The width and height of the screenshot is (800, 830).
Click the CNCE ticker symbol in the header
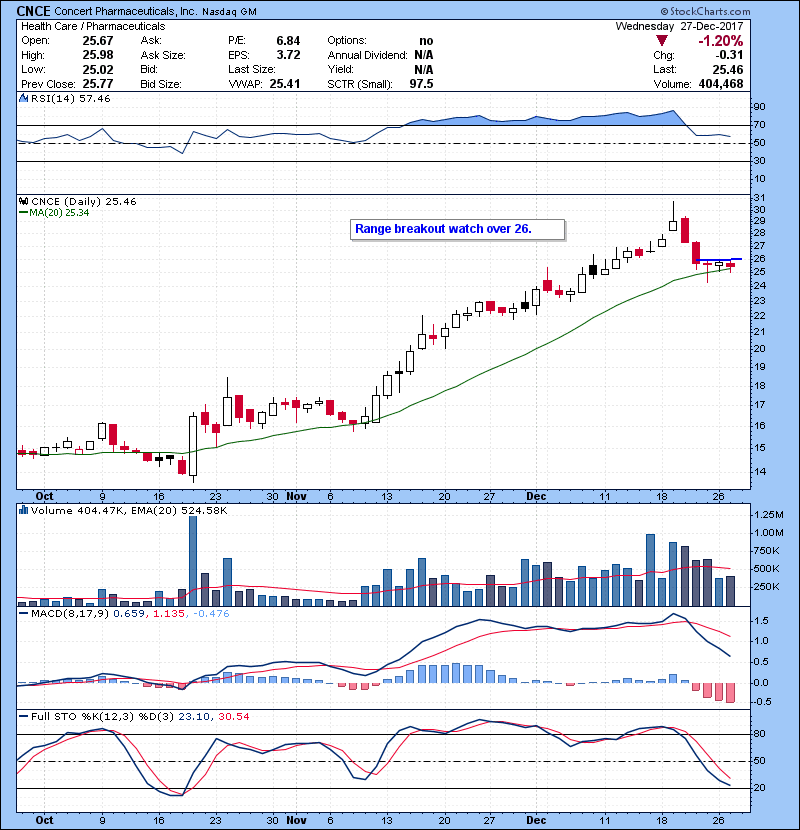34,11
